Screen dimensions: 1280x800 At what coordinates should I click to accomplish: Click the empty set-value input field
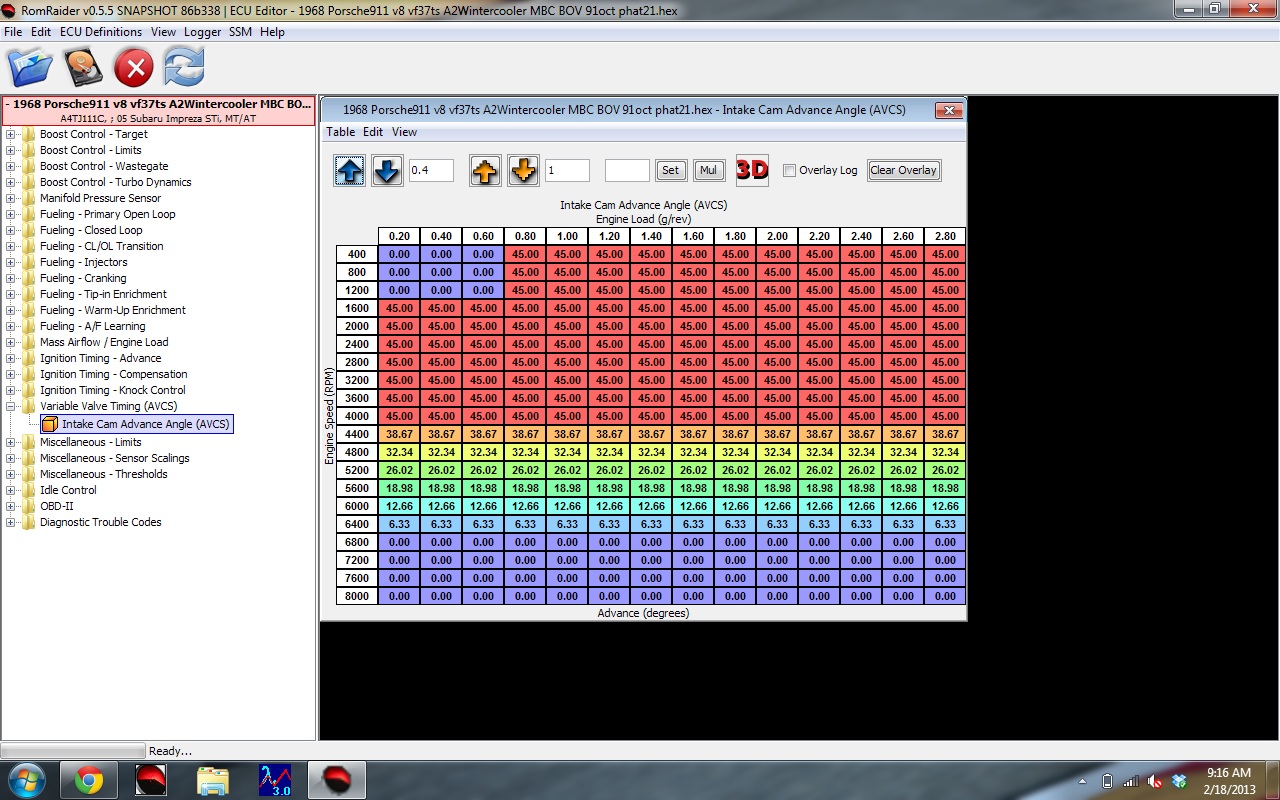tap(627, 170)
